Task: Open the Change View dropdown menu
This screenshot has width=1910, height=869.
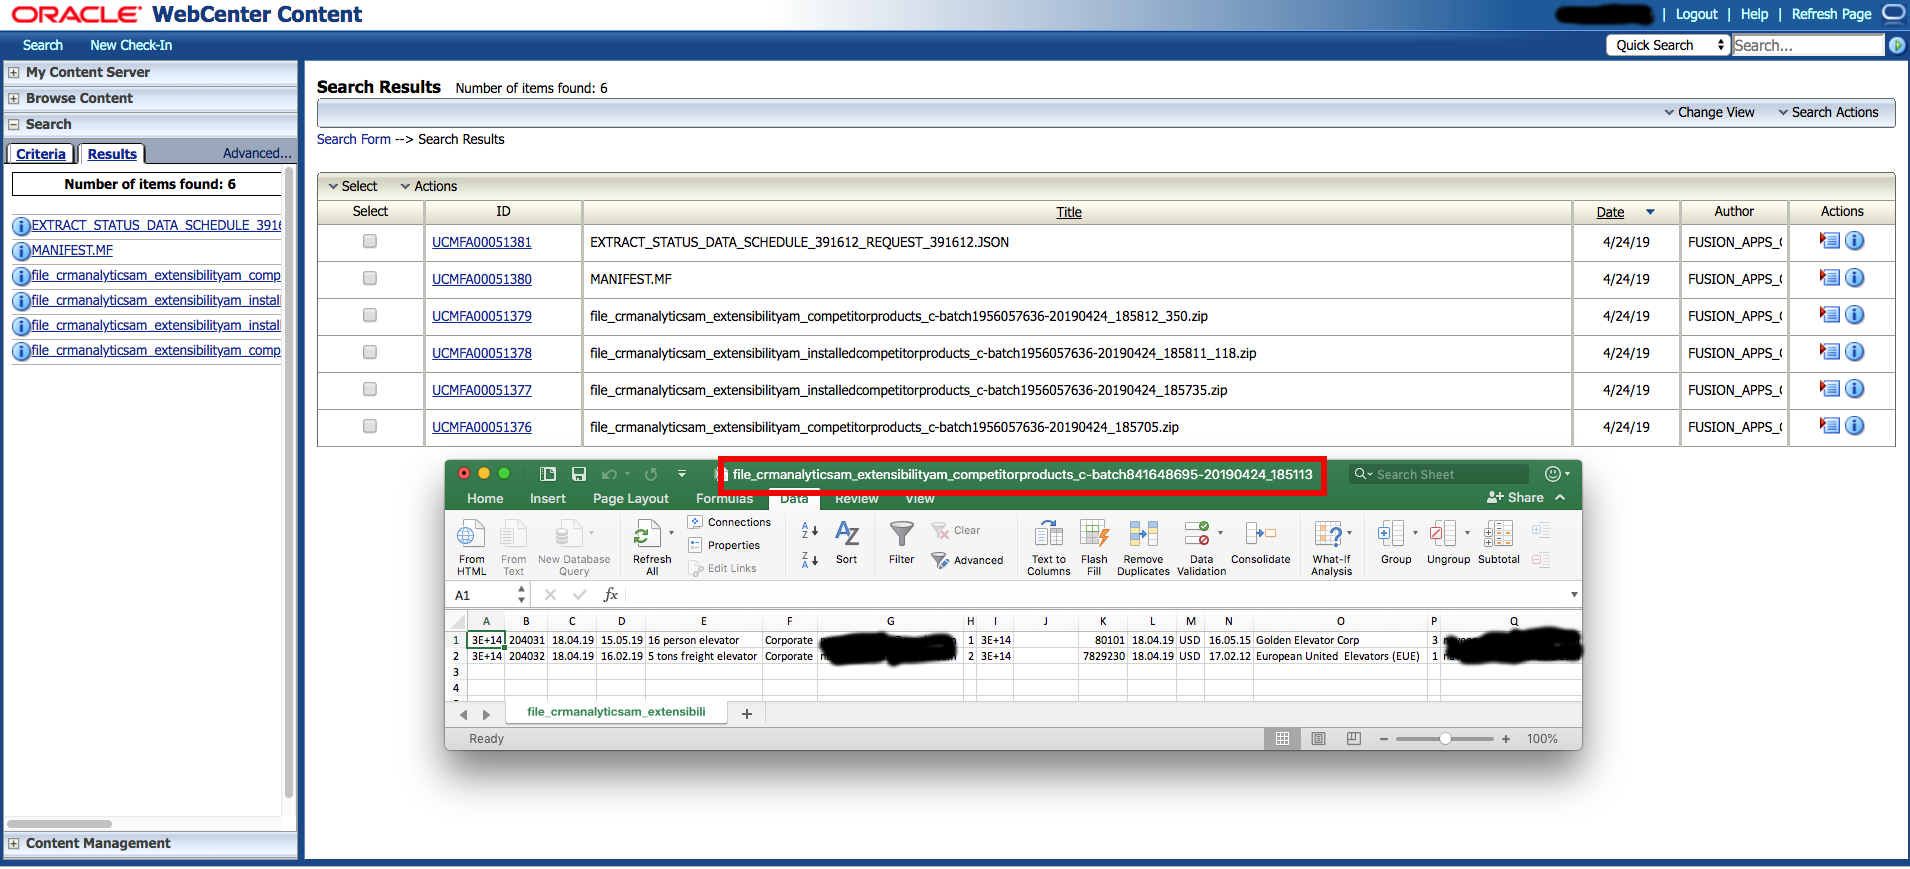Action: [x=1709, y=112]
